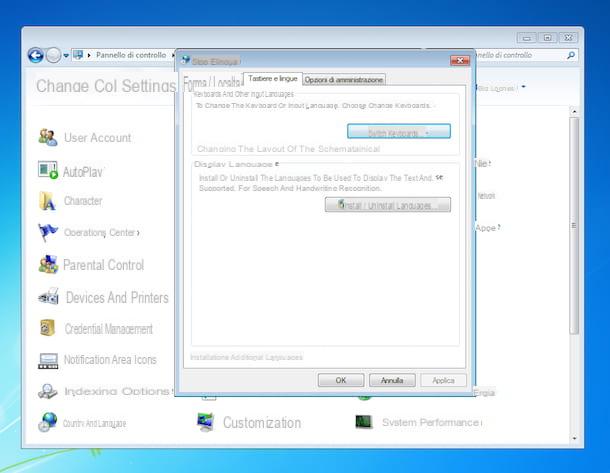The image size is (610, 473).
Task: Click the scrollbar down arrow in Control Panel
Action: pos(574,438)
